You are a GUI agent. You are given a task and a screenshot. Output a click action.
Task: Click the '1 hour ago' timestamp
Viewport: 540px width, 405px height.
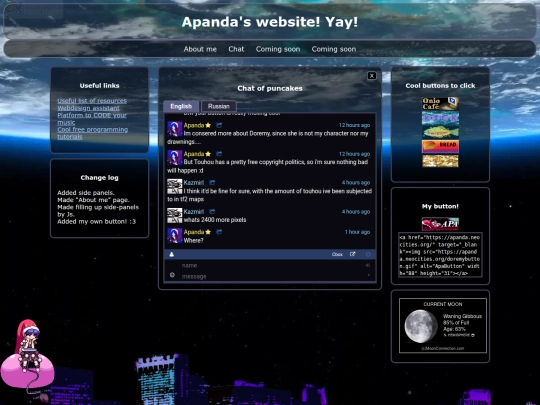(x=357, y=232)
